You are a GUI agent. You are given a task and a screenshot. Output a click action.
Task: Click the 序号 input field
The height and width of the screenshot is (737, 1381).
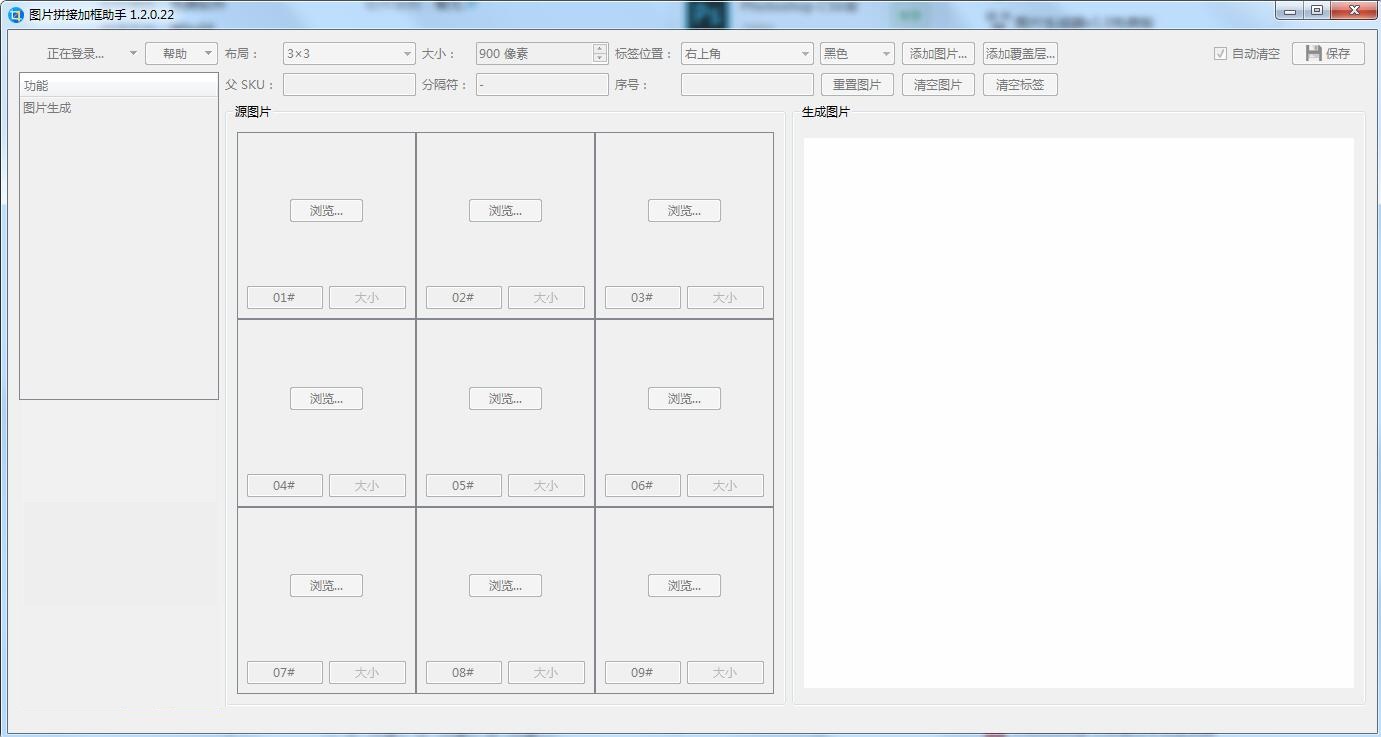coord(747,85)
